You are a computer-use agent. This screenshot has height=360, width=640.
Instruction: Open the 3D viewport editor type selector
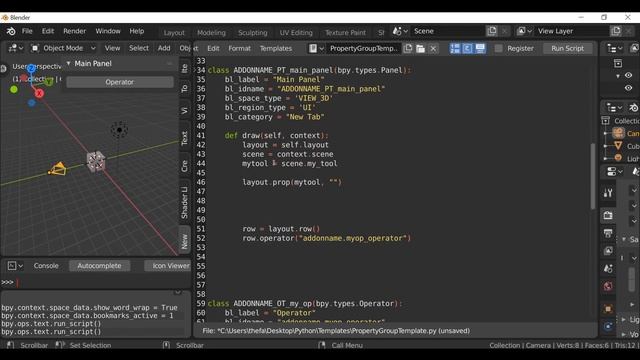pyautogui.click(x=16, y=48)
